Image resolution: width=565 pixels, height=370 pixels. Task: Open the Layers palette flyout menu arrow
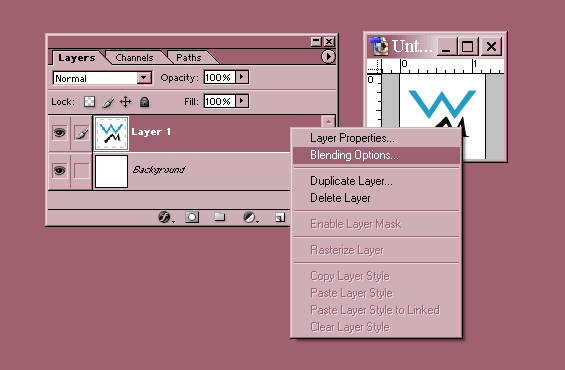click(328, 57)
